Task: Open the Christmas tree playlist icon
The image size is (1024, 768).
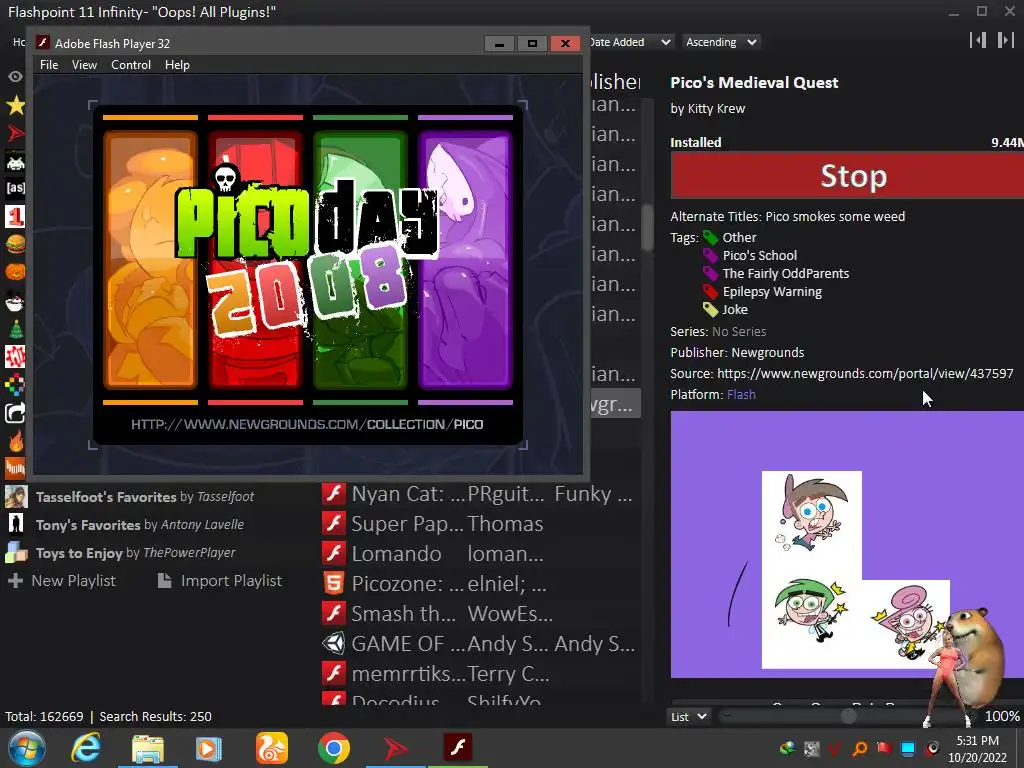Action: click(15, 328)
